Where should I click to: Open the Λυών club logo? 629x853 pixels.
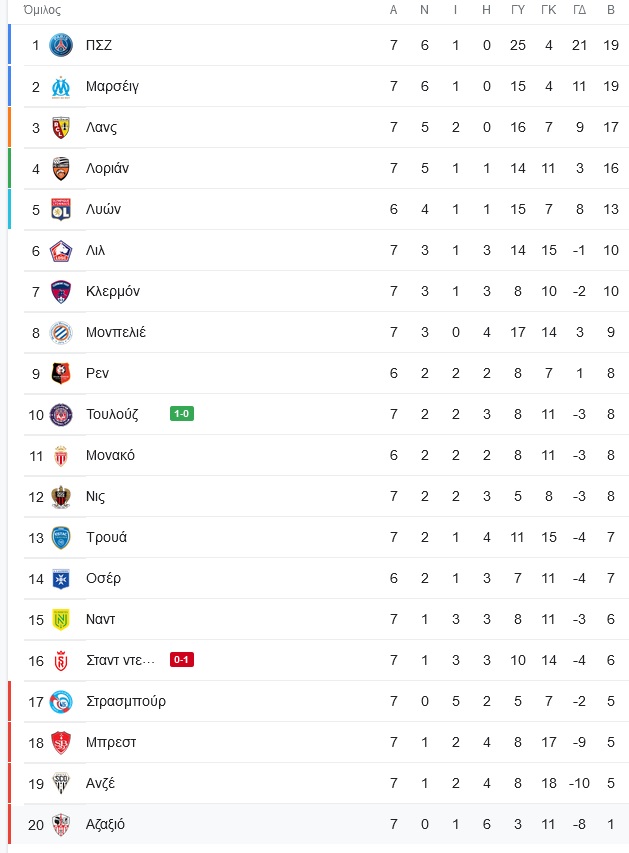[x=61, y=209]
